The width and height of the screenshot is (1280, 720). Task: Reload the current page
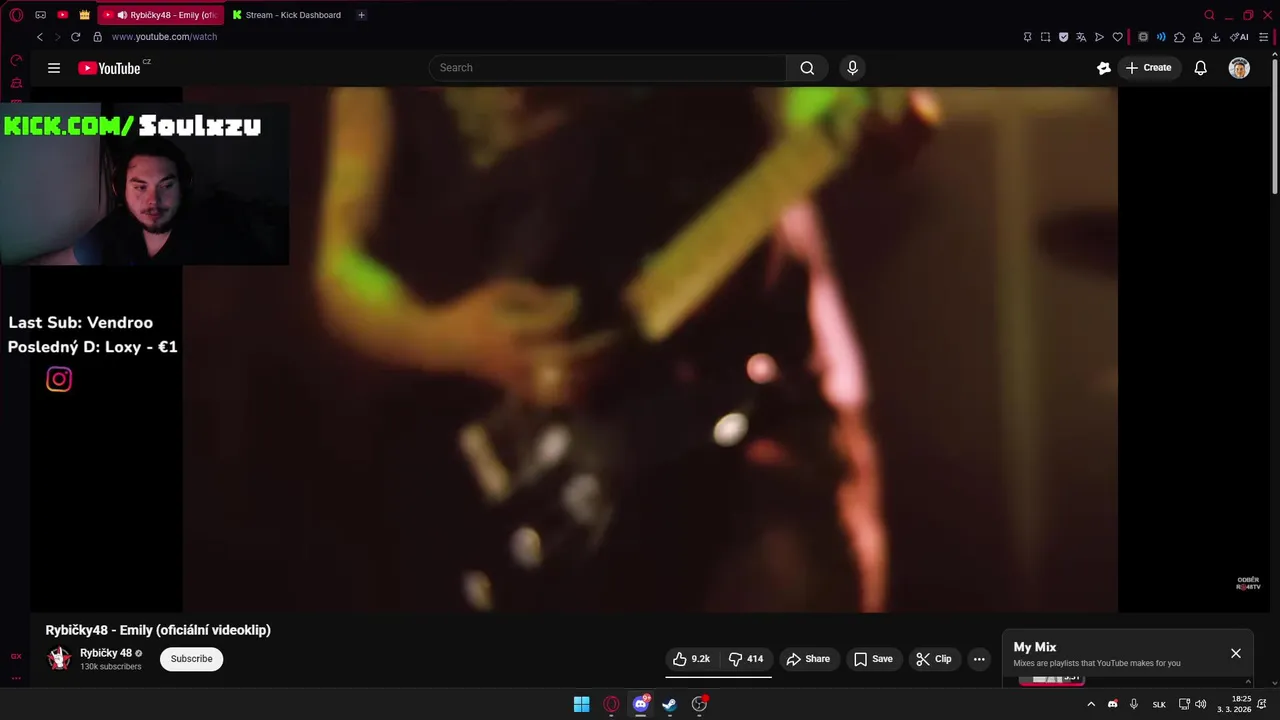(x=75, y=37)
